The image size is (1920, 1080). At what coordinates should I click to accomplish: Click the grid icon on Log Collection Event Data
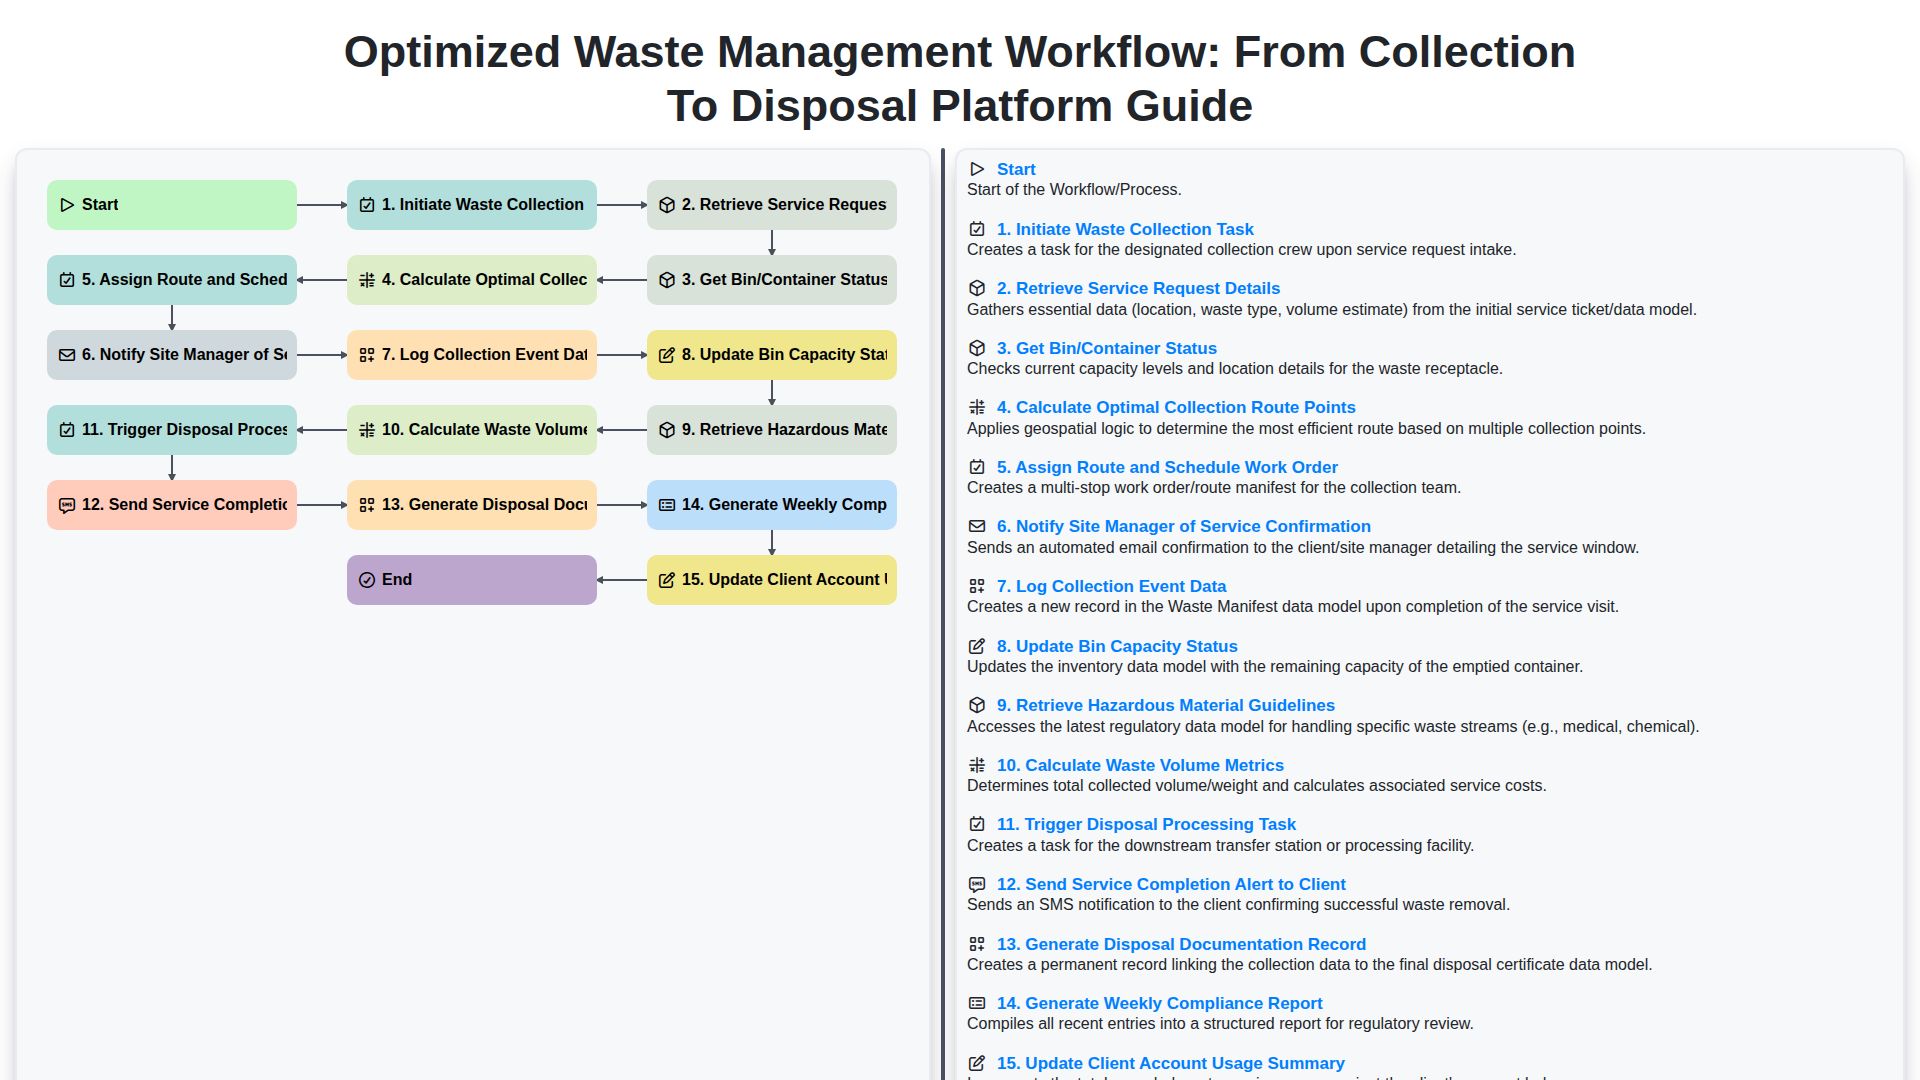point(366,354)
